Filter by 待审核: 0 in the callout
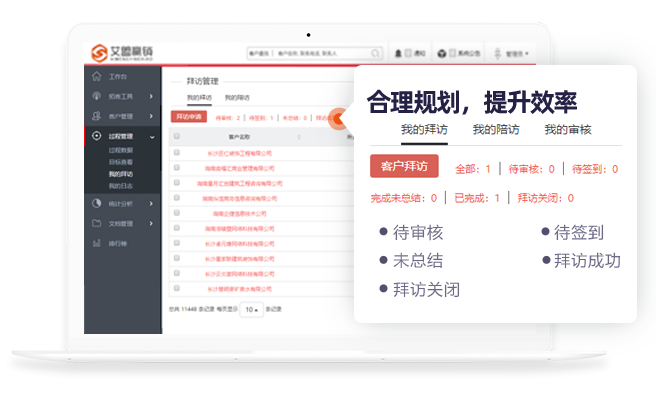 pos(532,169)
